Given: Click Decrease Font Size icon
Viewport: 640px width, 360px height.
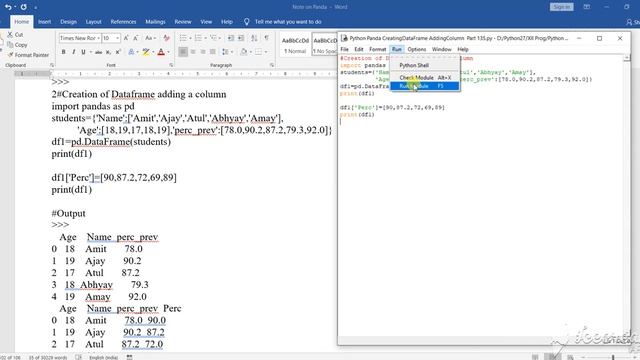Looking at the screenshot, I should pyautogui.click(x=136, y=38).
